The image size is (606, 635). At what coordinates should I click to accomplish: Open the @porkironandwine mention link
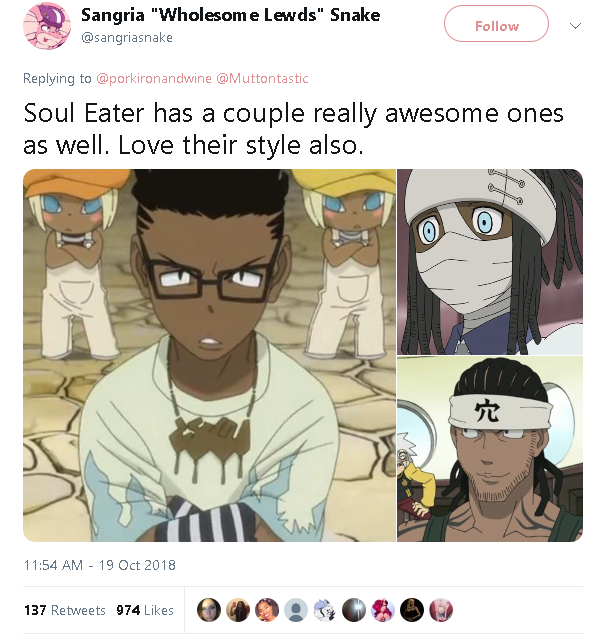tap(154, 78)
